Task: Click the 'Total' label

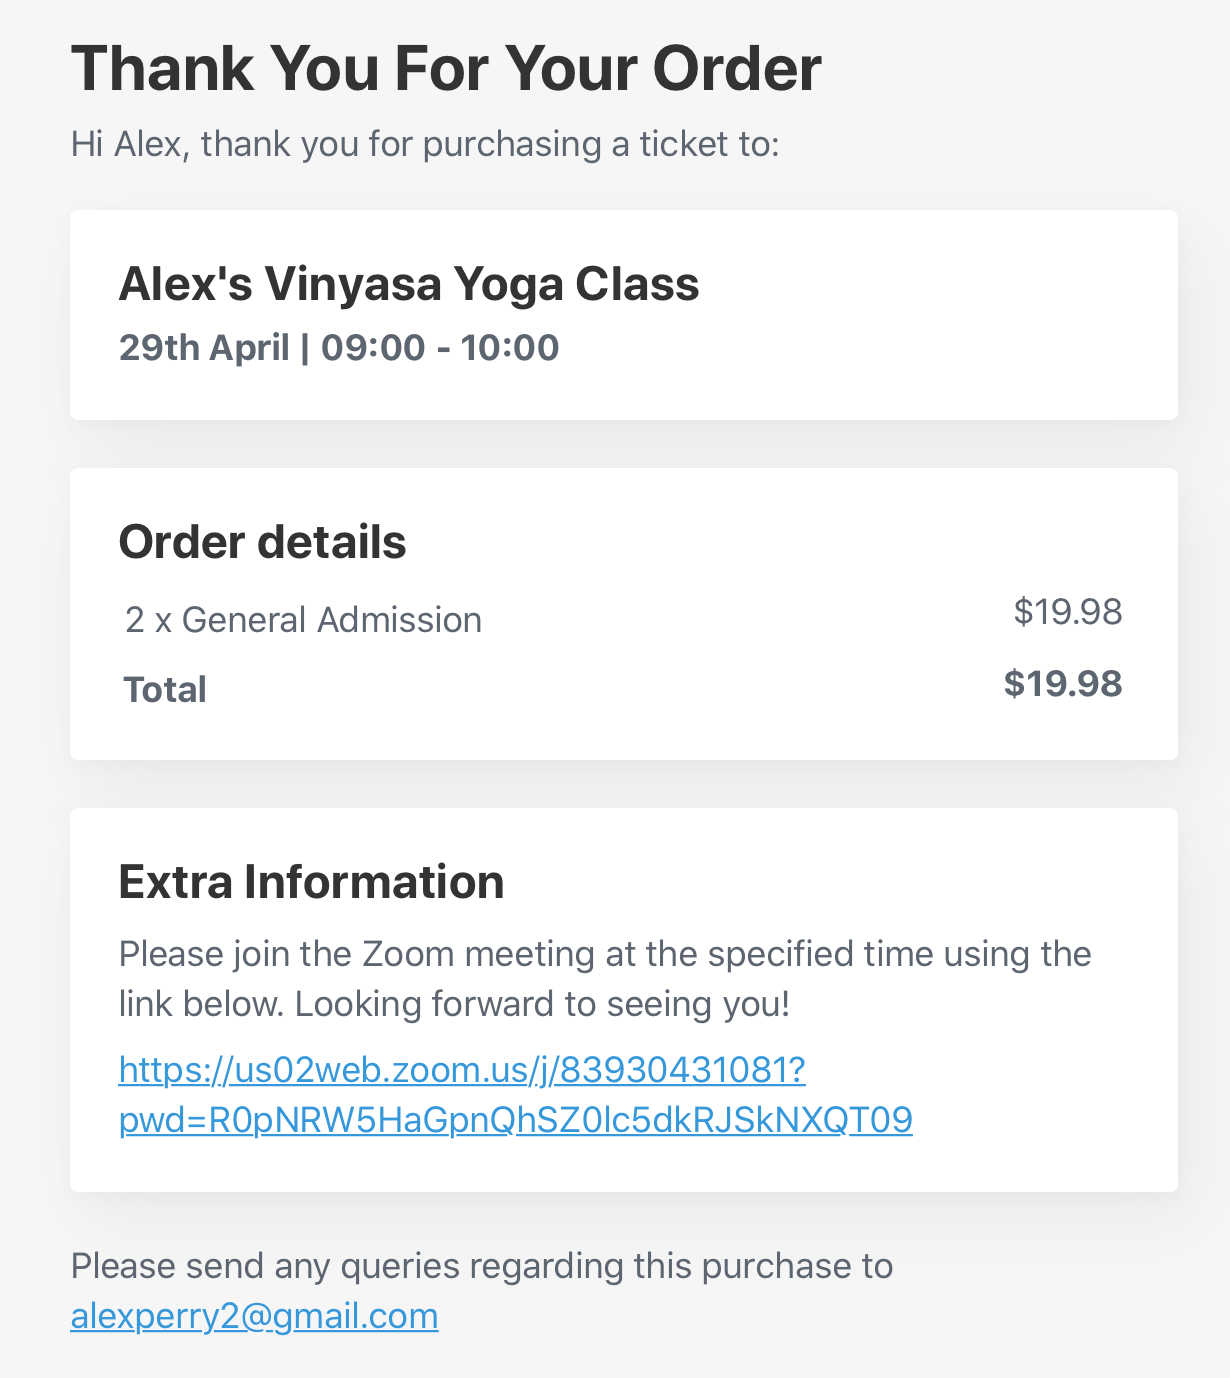Action: (x=165, y=690)
